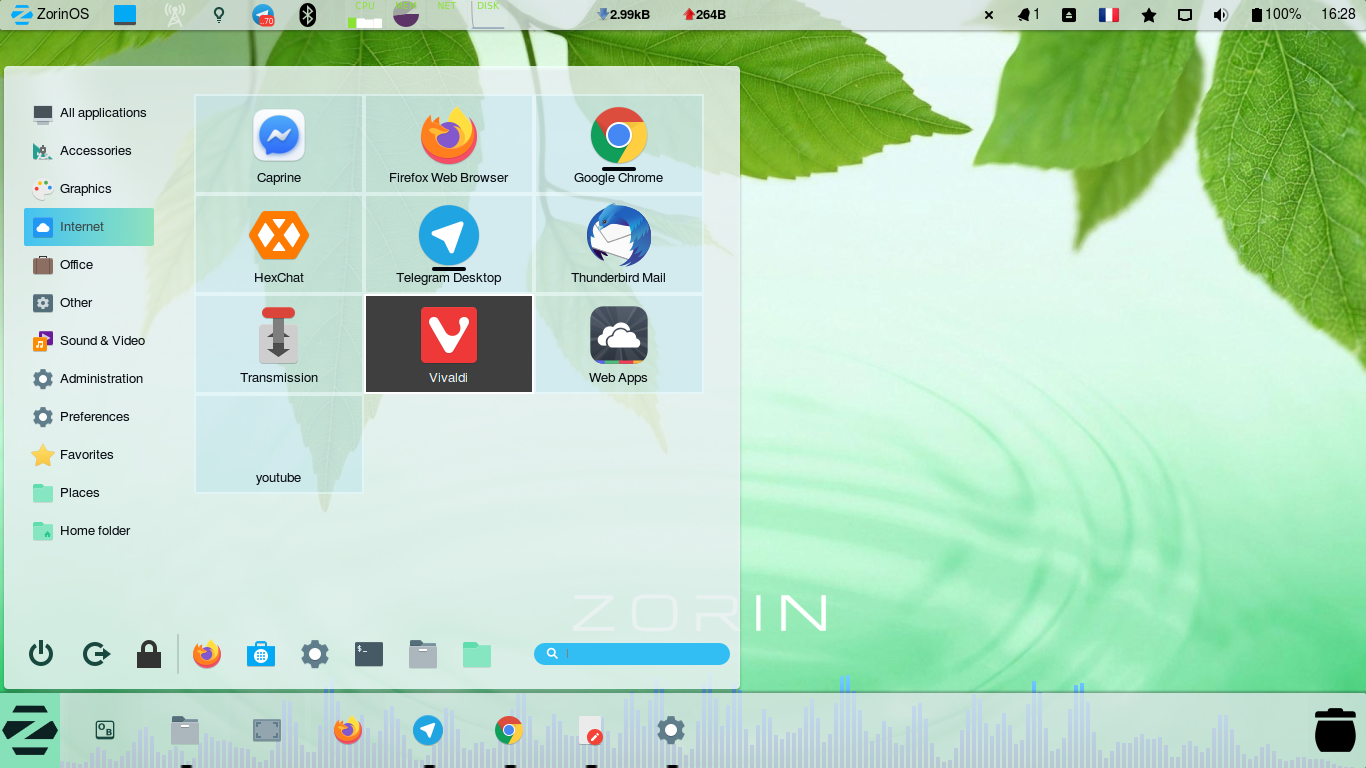This screenshot has width=1366, height=768.
Task: Click the blue desktop icon in top panel
Action: 125,15
